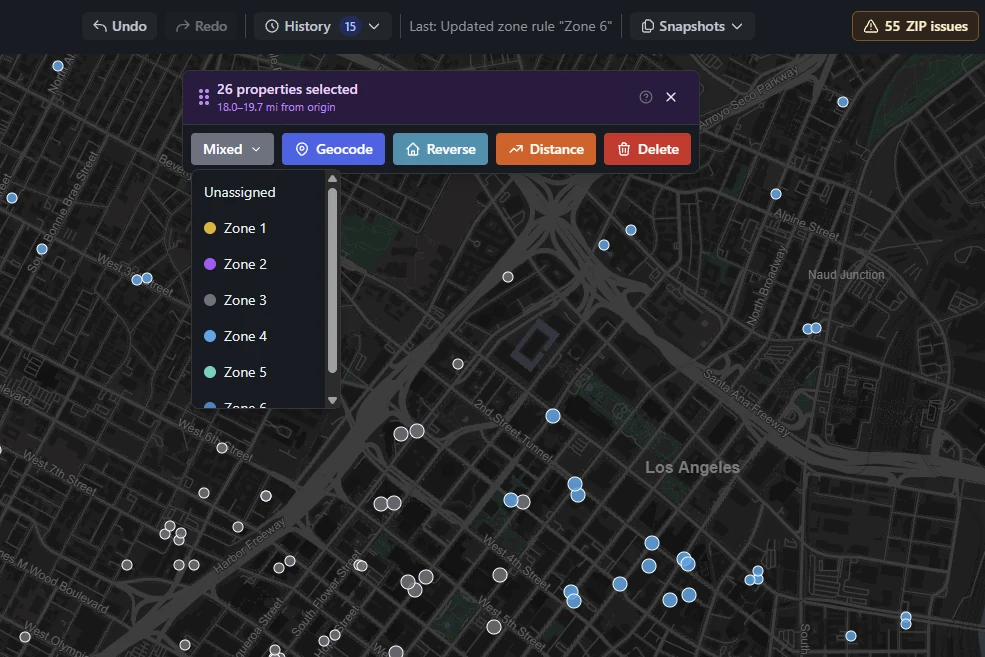Image resolution: width=985 pixels, height=657 pixels.
Task: Click last action text Updated zone rule
Action: point(510,26)
